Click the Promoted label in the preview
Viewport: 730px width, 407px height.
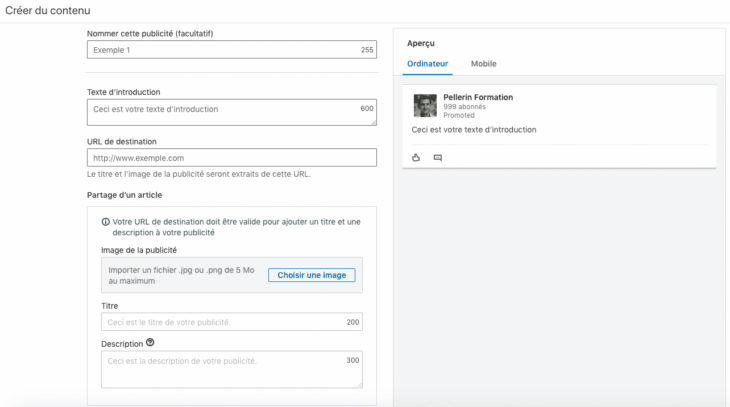(459, 115)
